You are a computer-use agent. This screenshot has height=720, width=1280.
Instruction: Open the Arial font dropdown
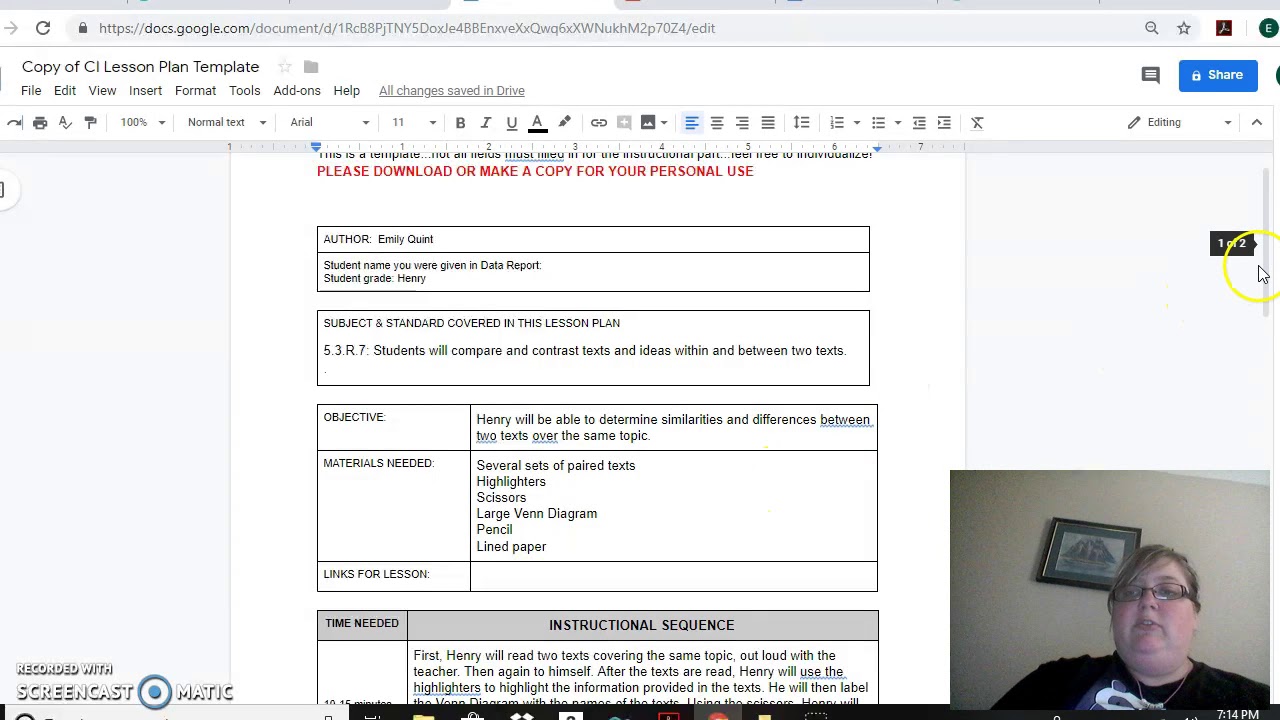(x=330, y=122)
